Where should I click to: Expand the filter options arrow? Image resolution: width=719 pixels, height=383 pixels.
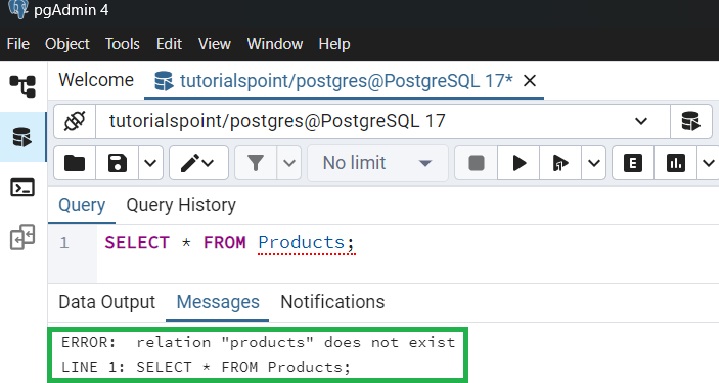pyautogui.click(x=289, y=163)
